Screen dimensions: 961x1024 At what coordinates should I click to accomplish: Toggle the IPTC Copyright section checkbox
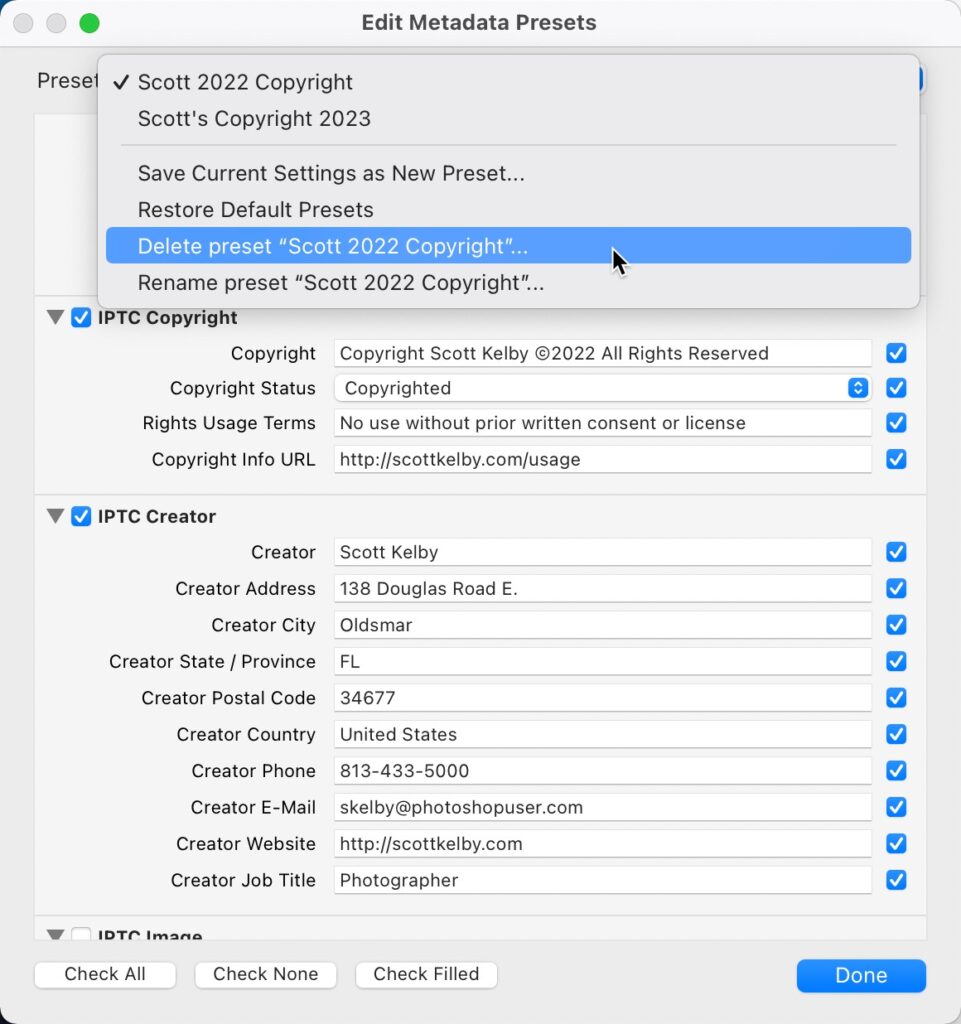point(81,317)
